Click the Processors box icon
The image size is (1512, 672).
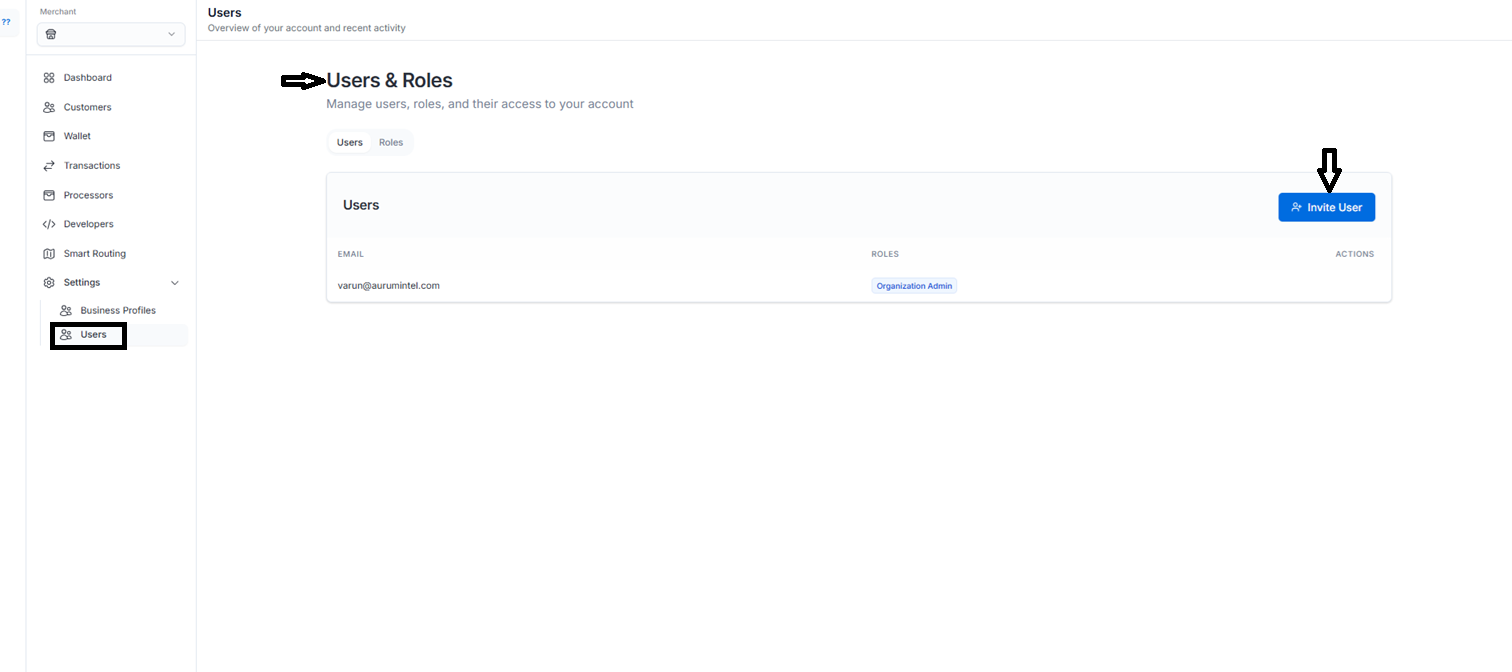click(x=49, y=195)
